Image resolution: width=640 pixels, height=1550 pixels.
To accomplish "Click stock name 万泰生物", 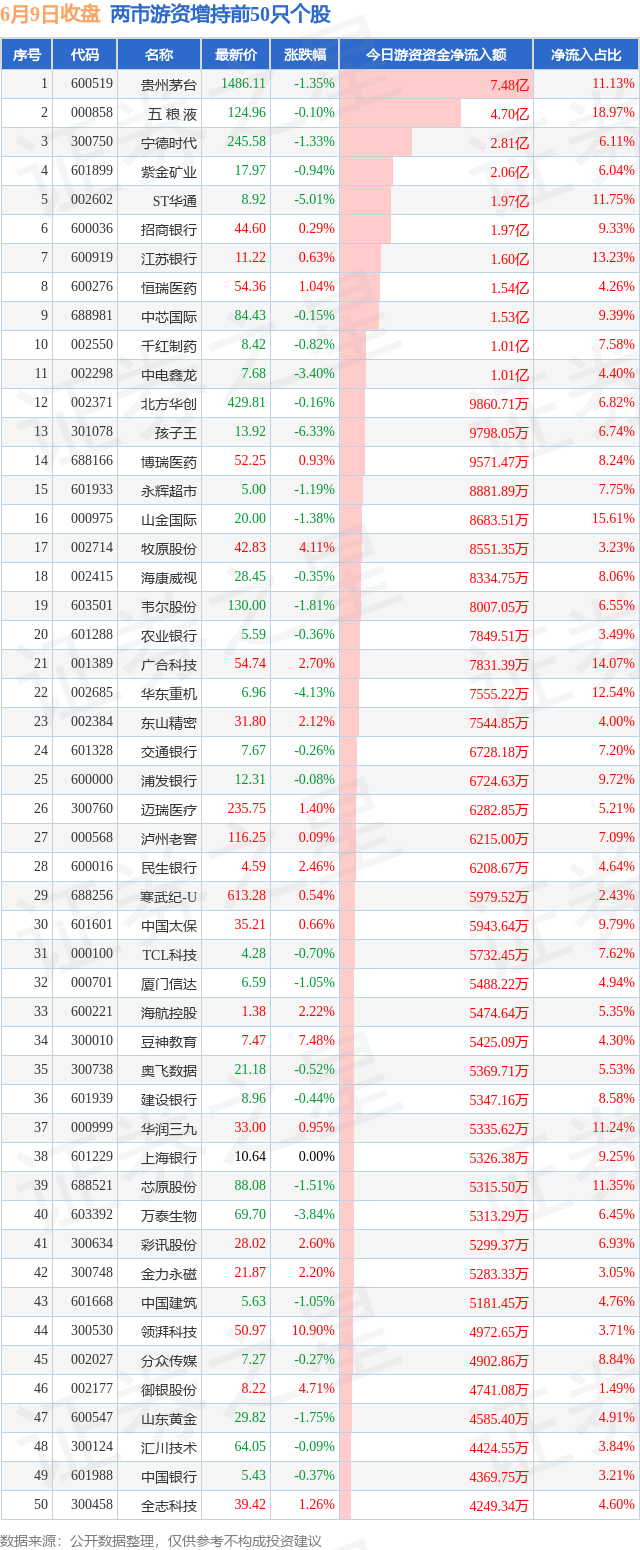I will coord(169,1216).
